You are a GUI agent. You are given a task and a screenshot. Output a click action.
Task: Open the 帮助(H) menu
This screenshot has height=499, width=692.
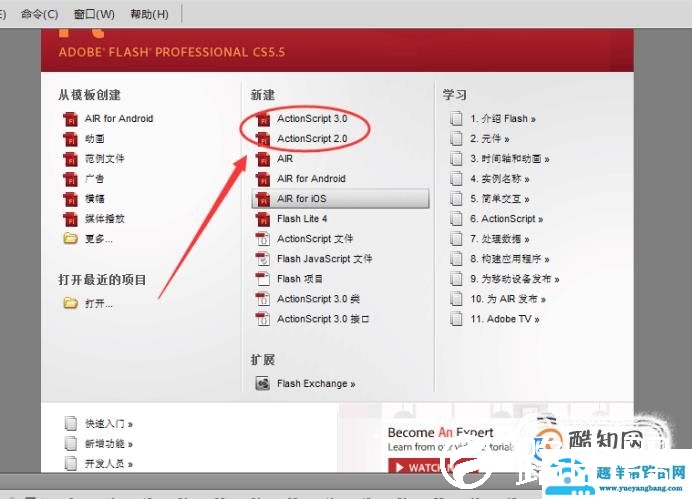point(149,14)
